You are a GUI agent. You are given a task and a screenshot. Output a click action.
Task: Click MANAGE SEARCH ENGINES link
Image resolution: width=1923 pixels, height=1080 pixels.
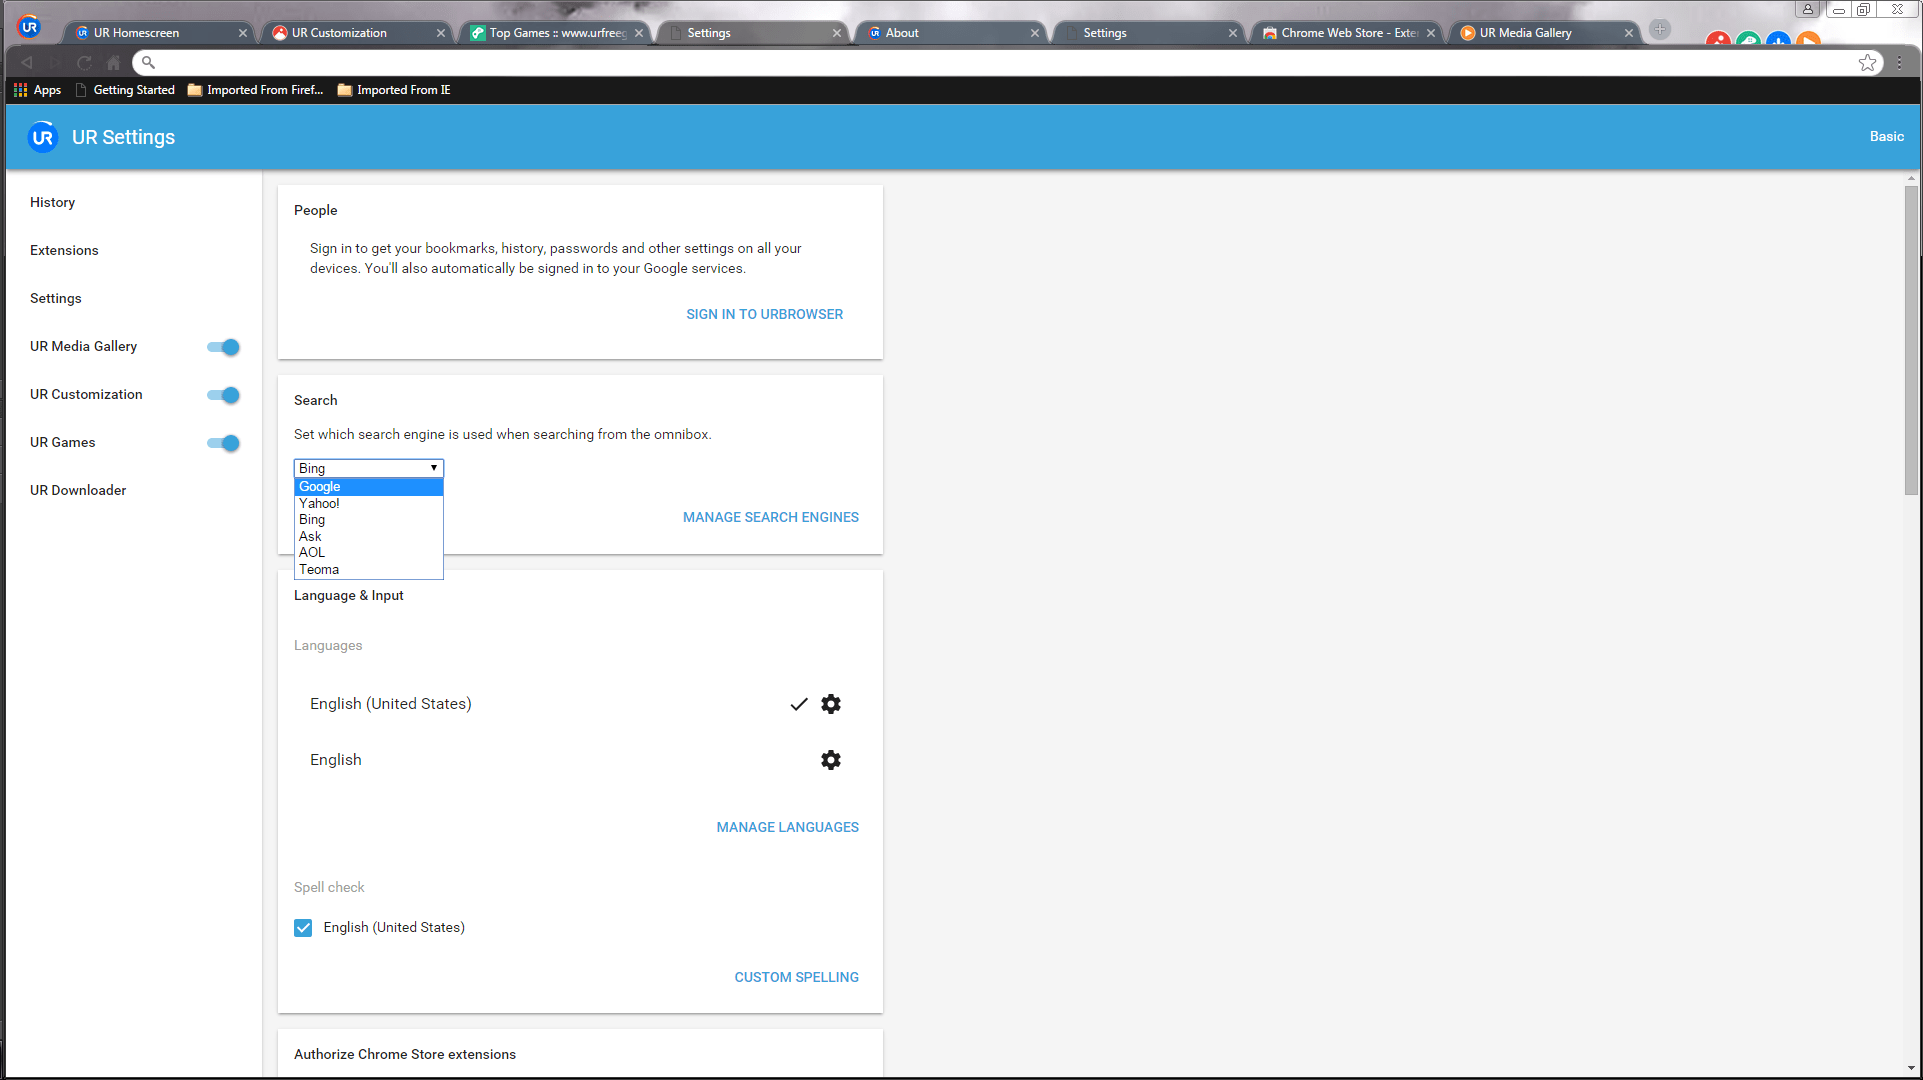tap(770, 517)
